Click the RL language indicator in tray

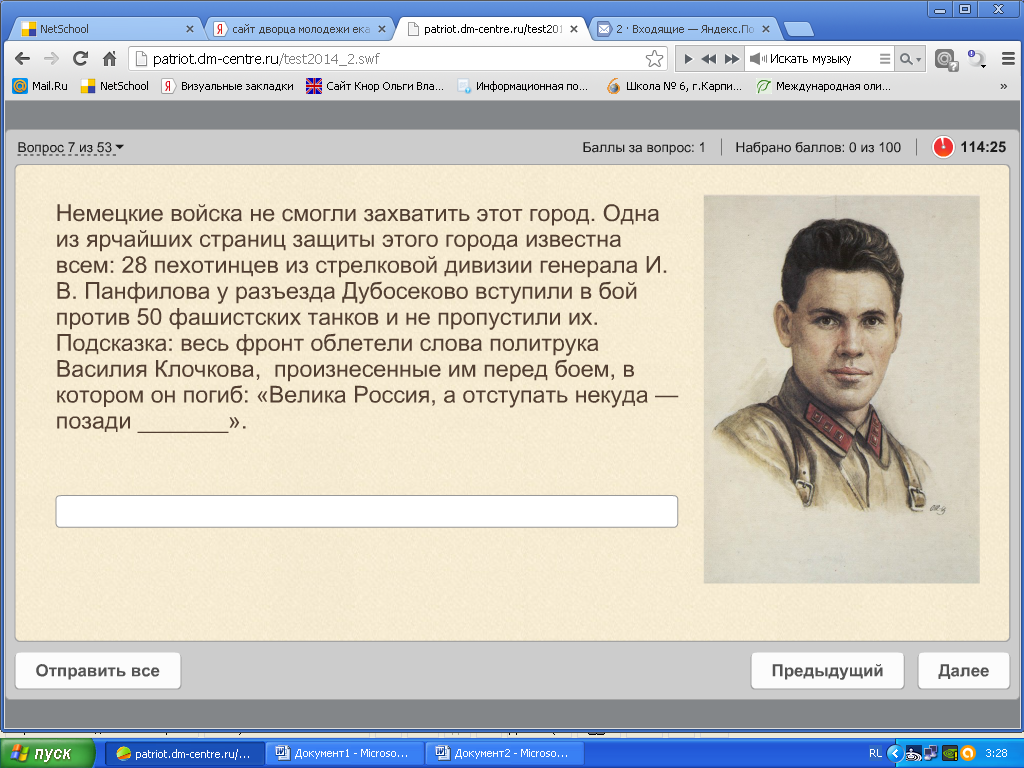coord(875,754)
